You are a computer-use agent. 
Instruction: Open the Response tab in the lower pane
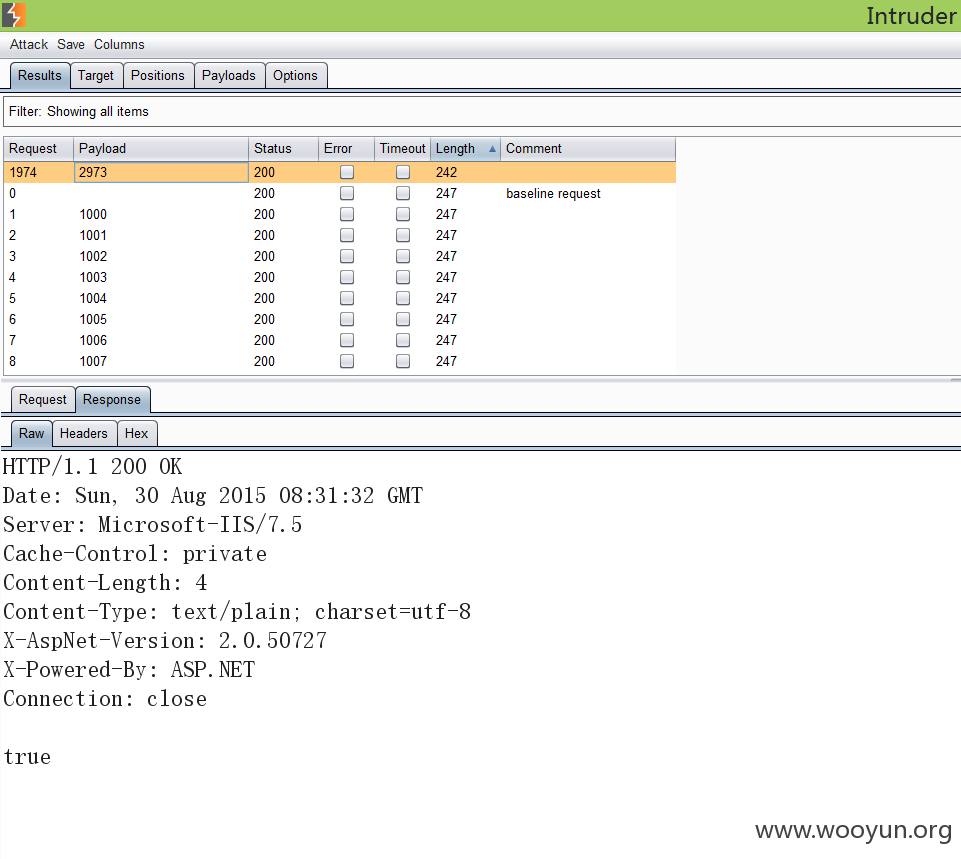[x=112, y=399]
